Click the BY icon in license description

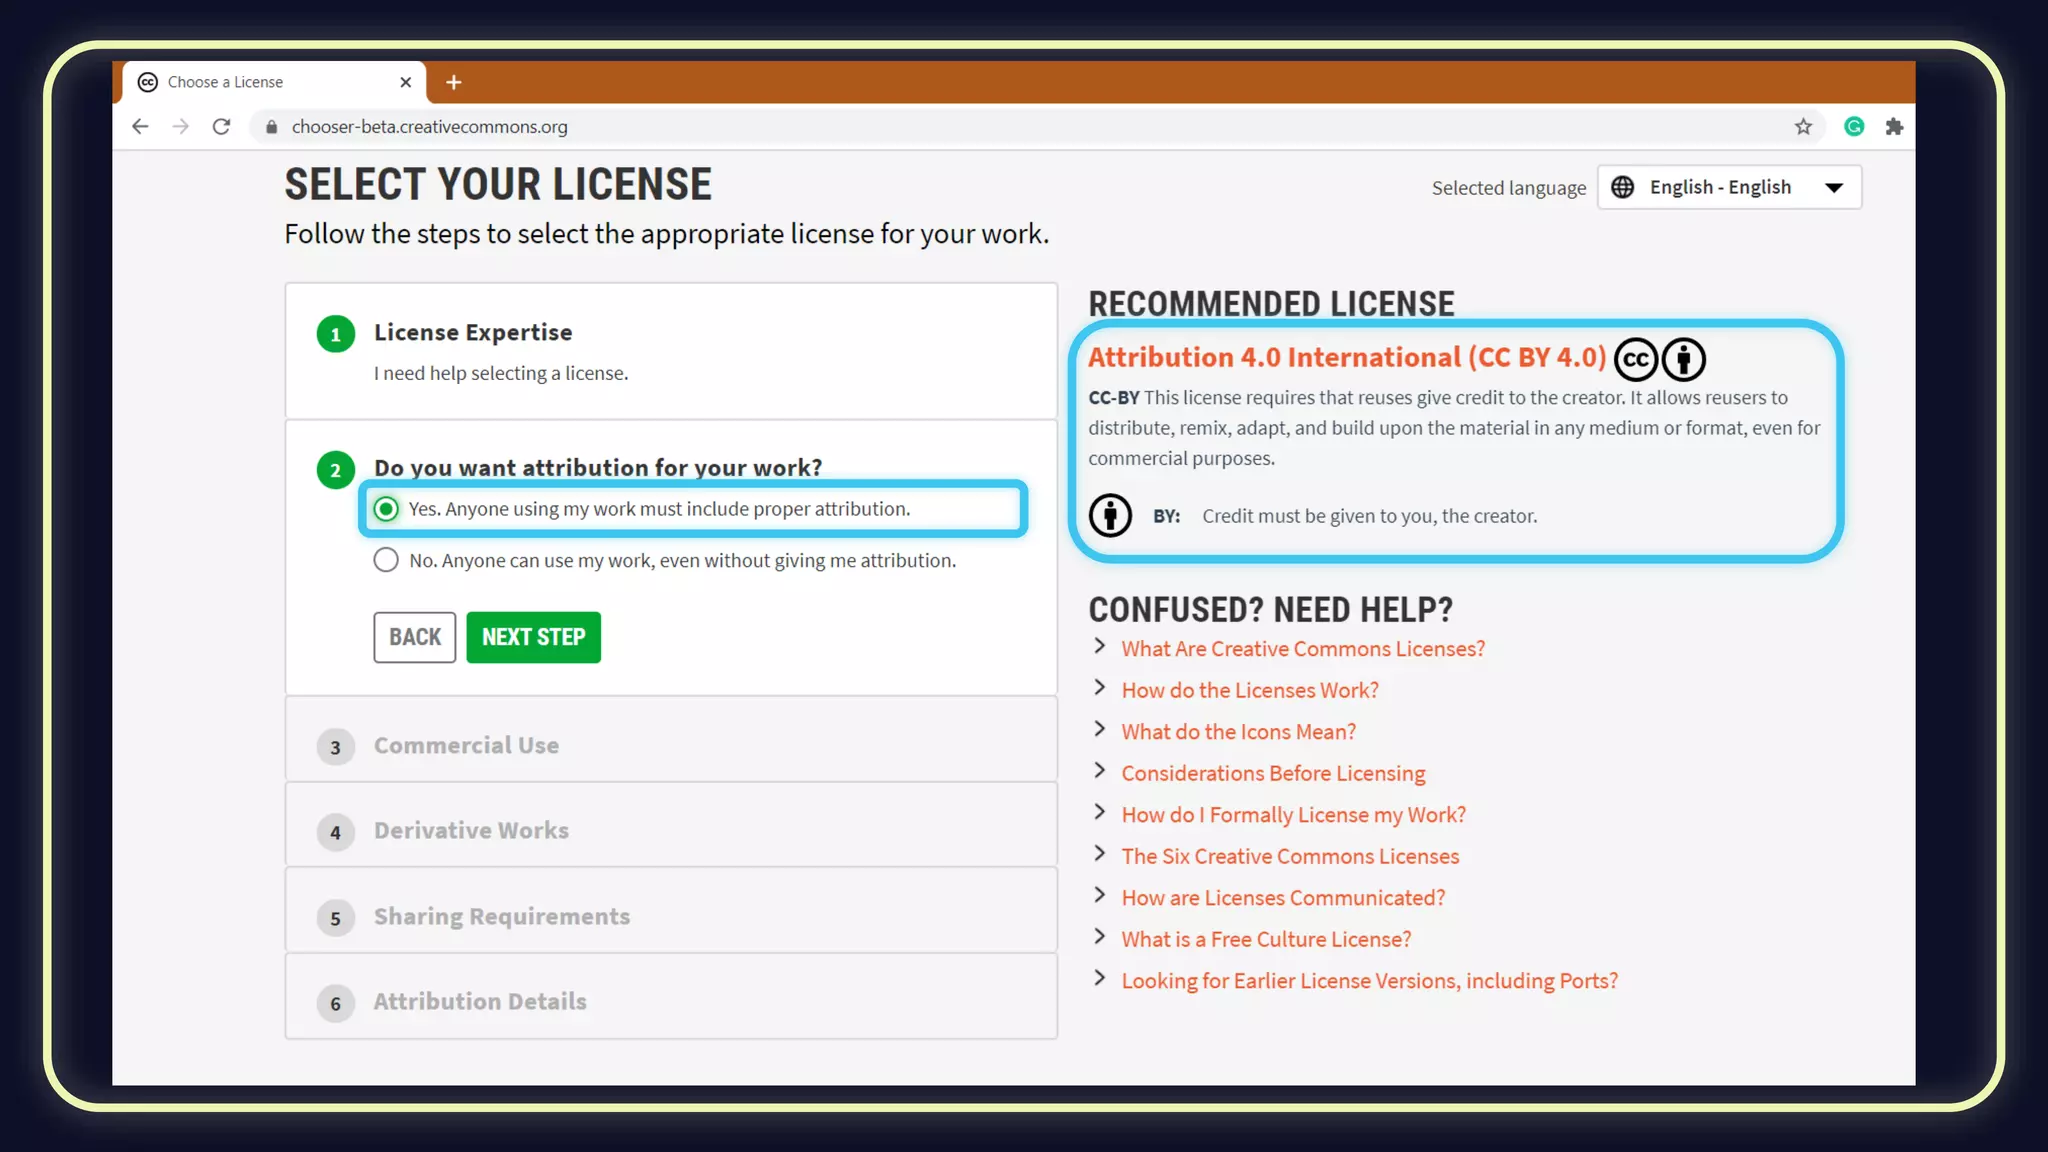pos(1110,516)
